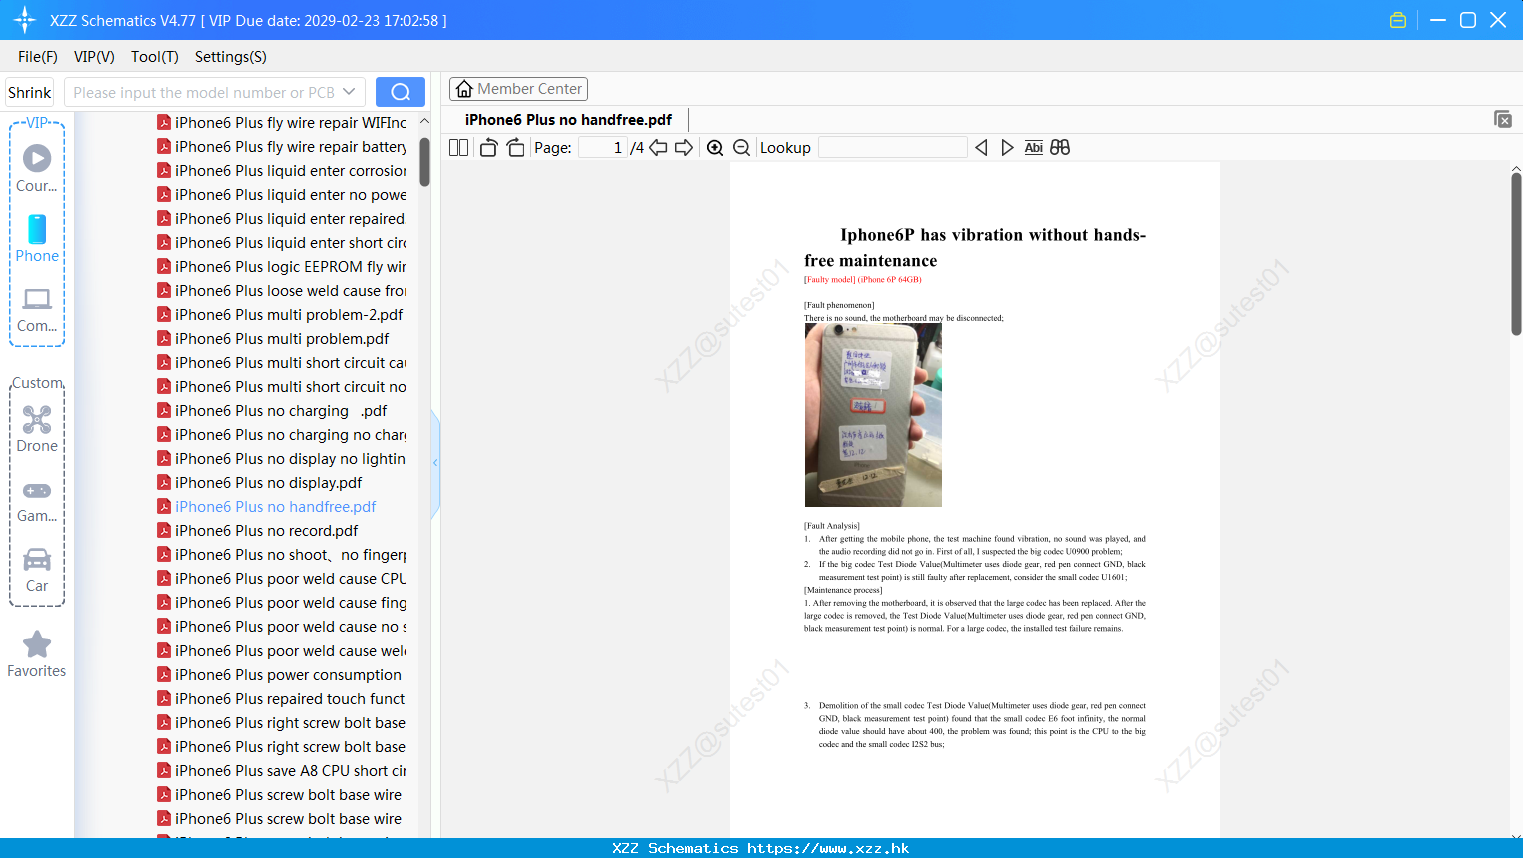Visit the www.xzz.hk link
Screen dimensions: 1523x858
click(828, 848)
